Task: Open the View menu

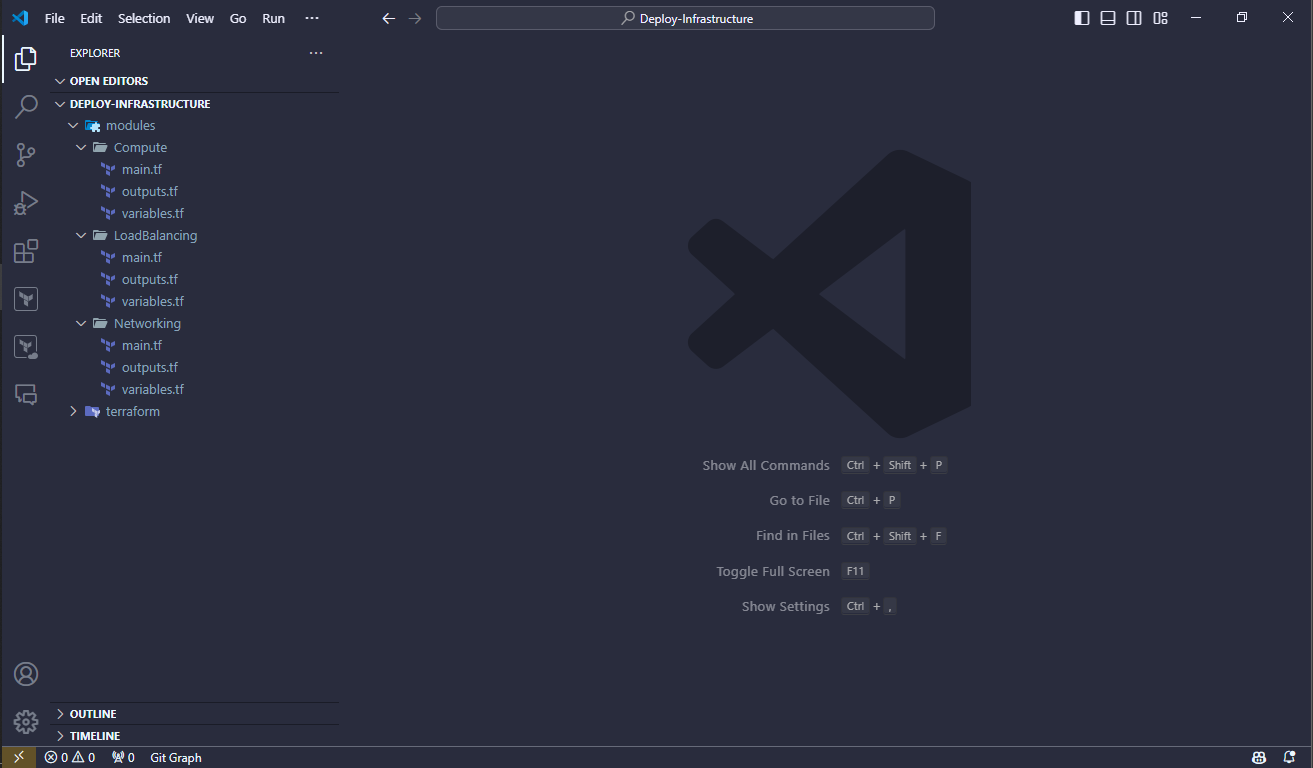Action: click(x=200, y=18)
